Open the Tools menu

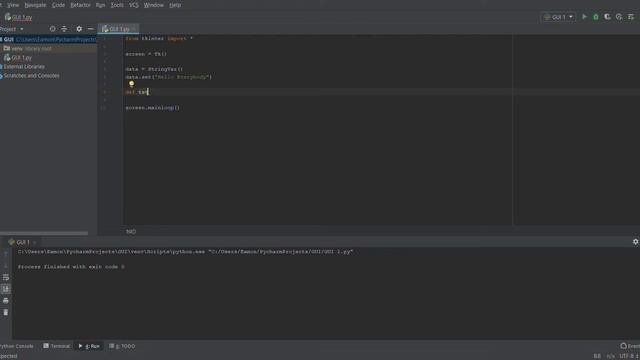pos(117,5)
